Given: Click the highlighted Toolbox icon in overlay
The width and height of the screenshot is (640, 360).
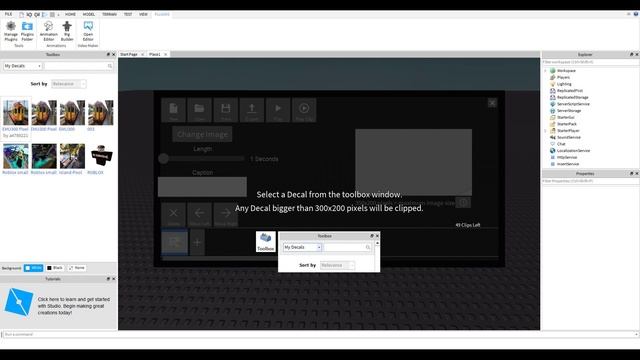Looking at the screenshot, I should click(266, 241).
